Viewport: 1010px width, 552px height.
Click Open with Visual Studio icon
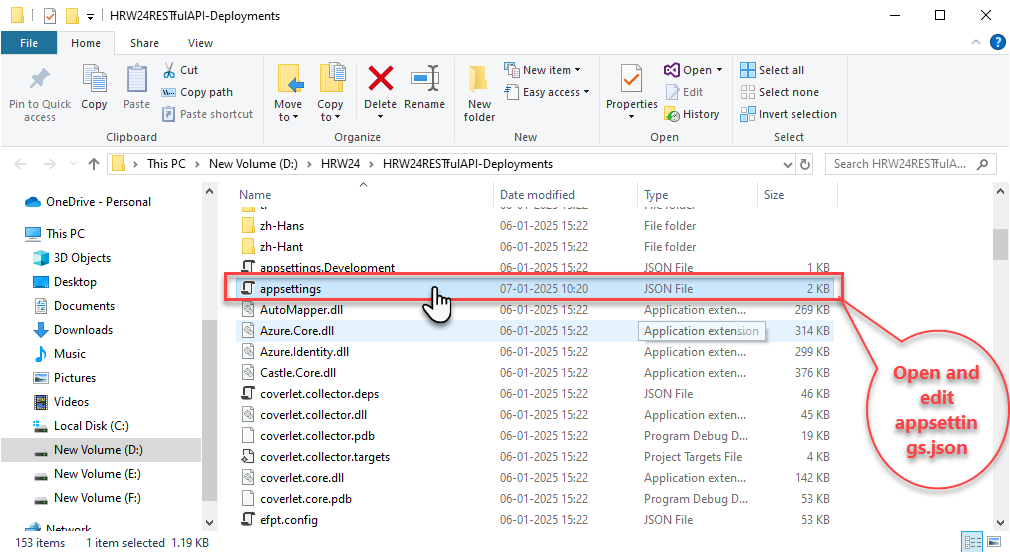pos(672,70)
